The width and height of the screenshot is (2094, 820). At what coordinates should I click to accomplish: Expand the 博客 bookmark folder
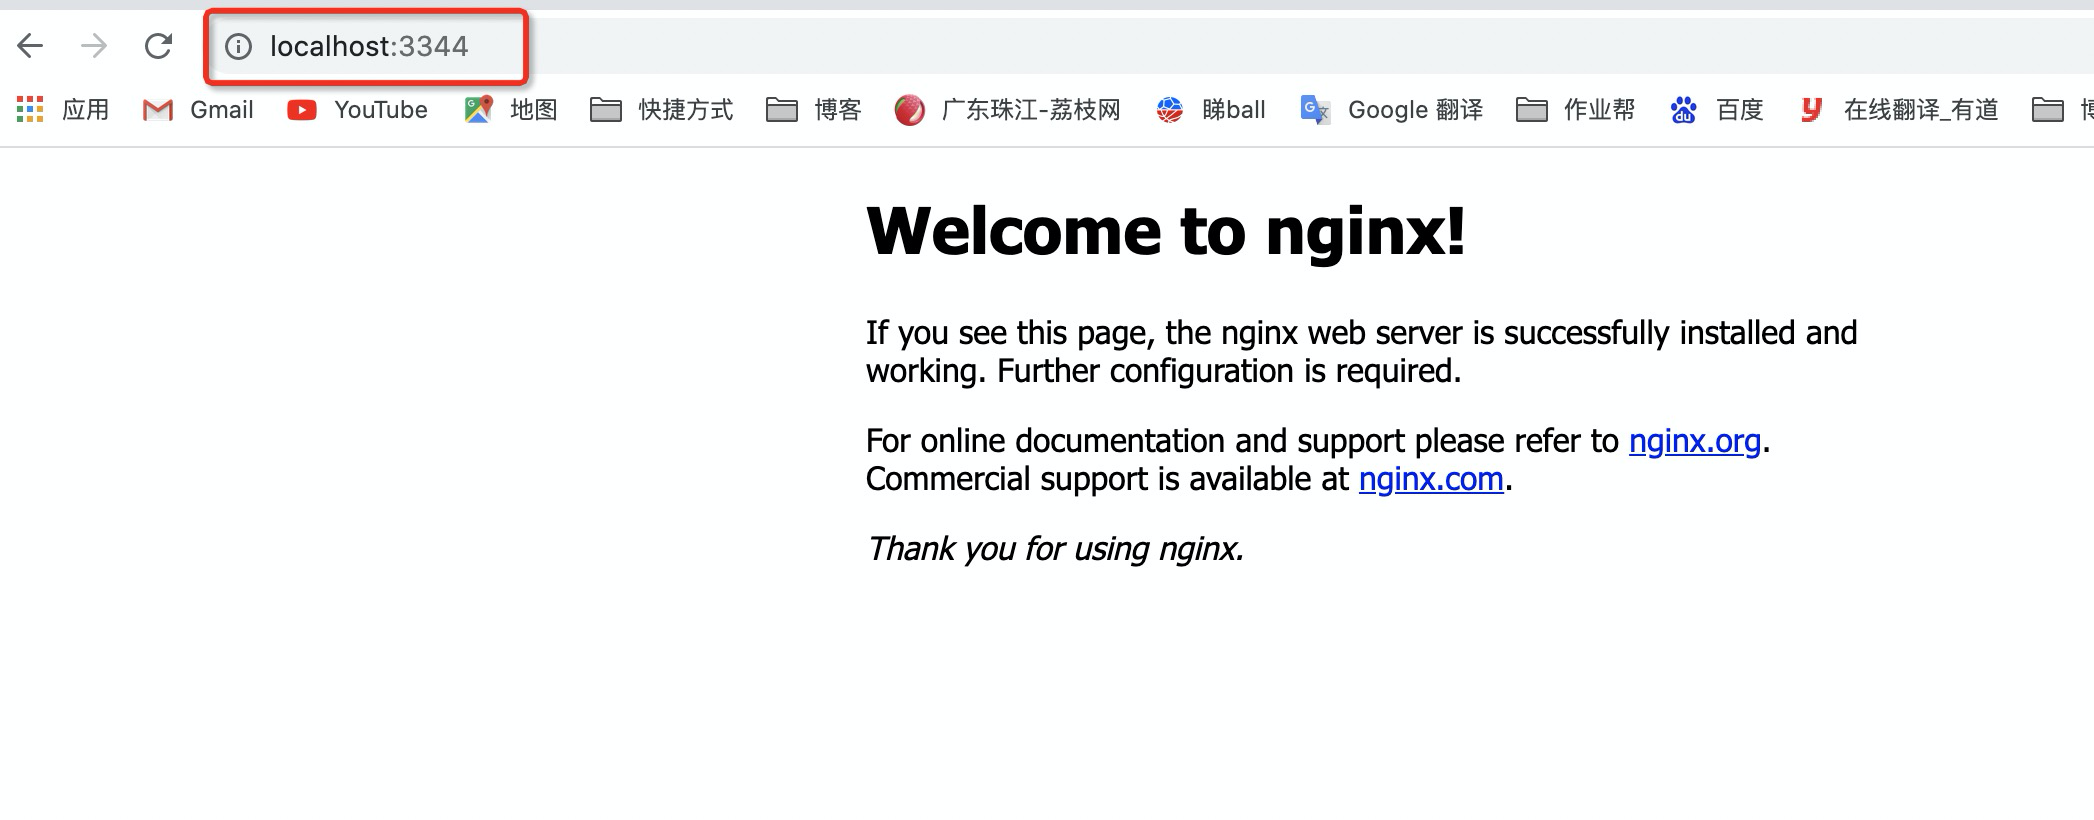coord(813,110)
